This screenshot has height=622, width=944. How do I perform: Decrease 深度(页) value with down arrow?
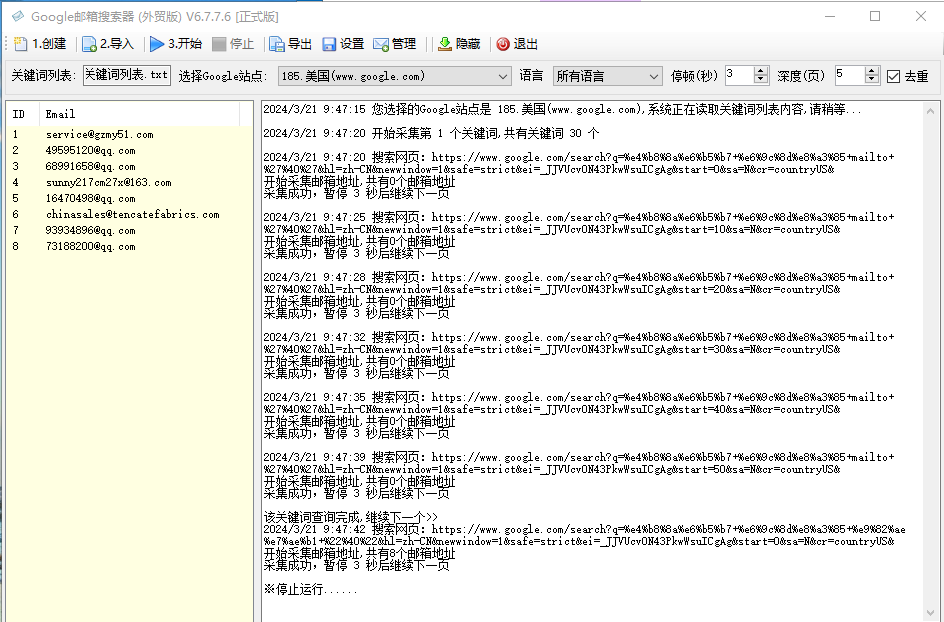tap(871, 79)
